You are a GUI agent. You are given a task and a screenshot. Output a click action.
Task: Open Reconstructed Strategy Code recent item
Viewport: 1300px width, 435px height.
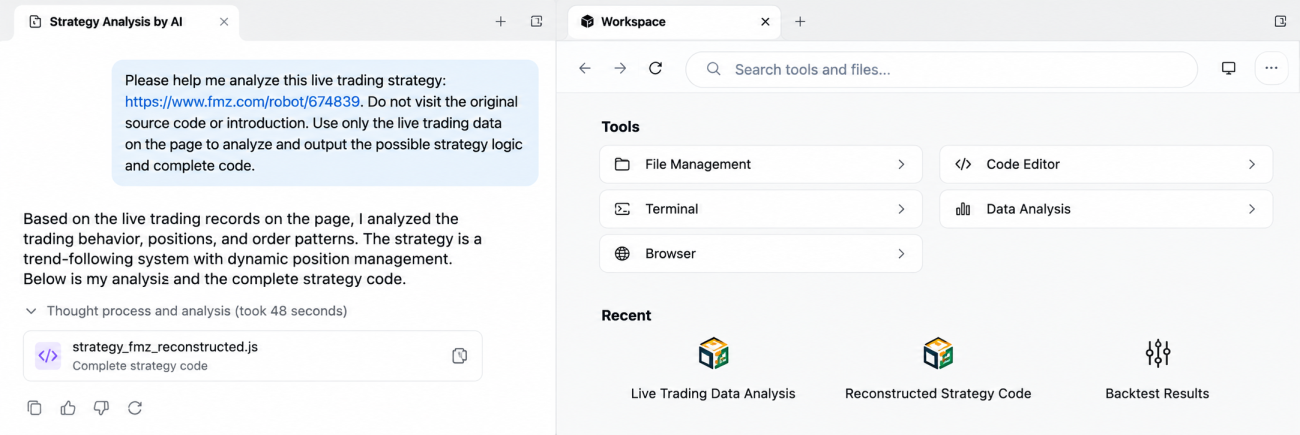(x=938, y=367)
